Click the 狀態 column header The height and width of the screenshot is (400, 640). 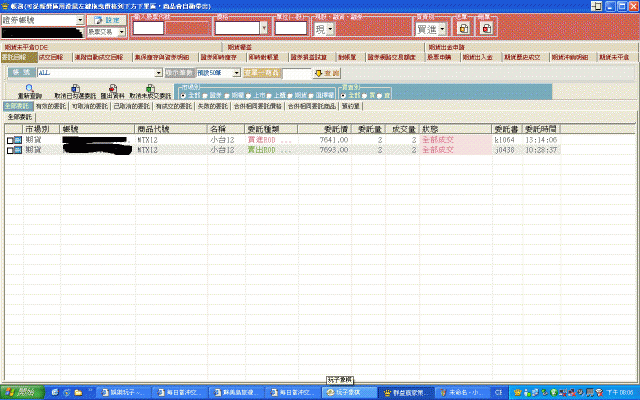(x=456, y=129)
